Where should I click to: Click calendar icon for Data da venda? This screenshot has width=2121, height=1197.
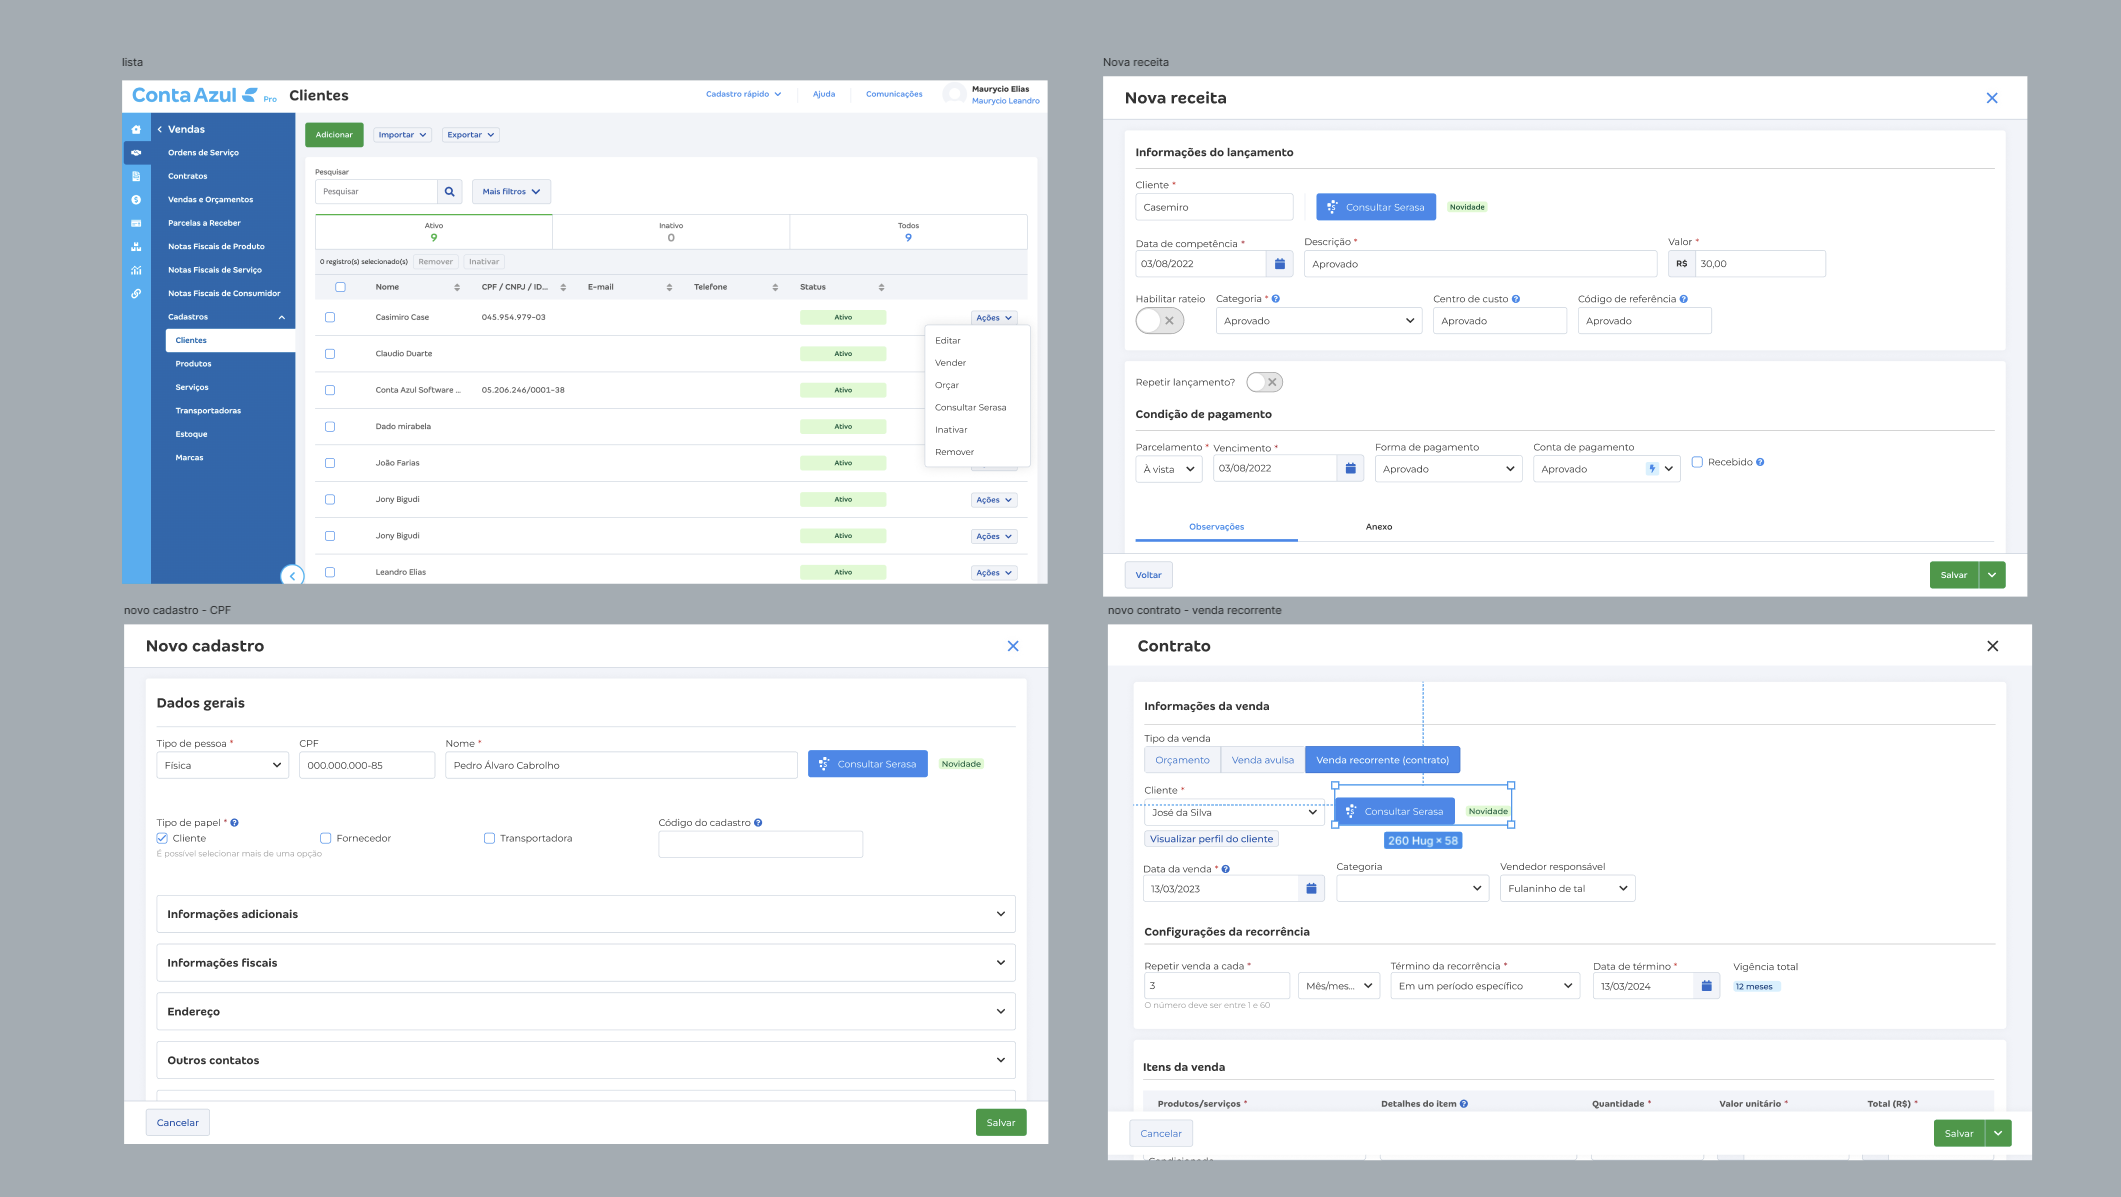coord(1311,888)
